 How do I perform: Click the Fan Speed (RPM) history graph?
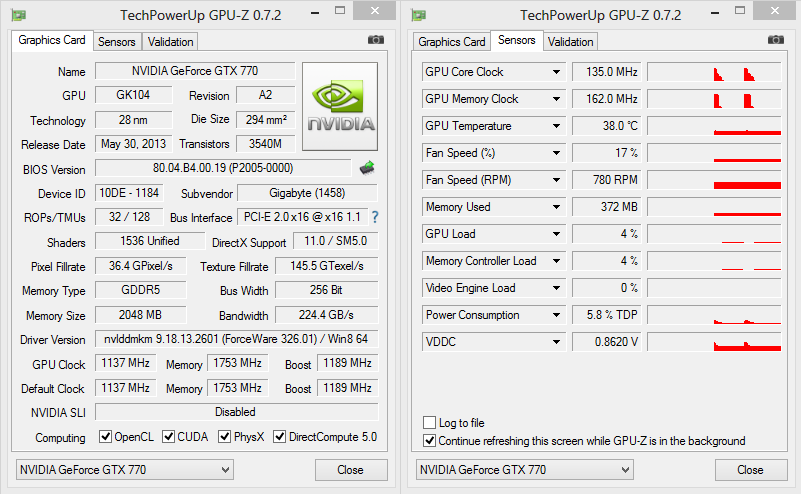[714, 180]
